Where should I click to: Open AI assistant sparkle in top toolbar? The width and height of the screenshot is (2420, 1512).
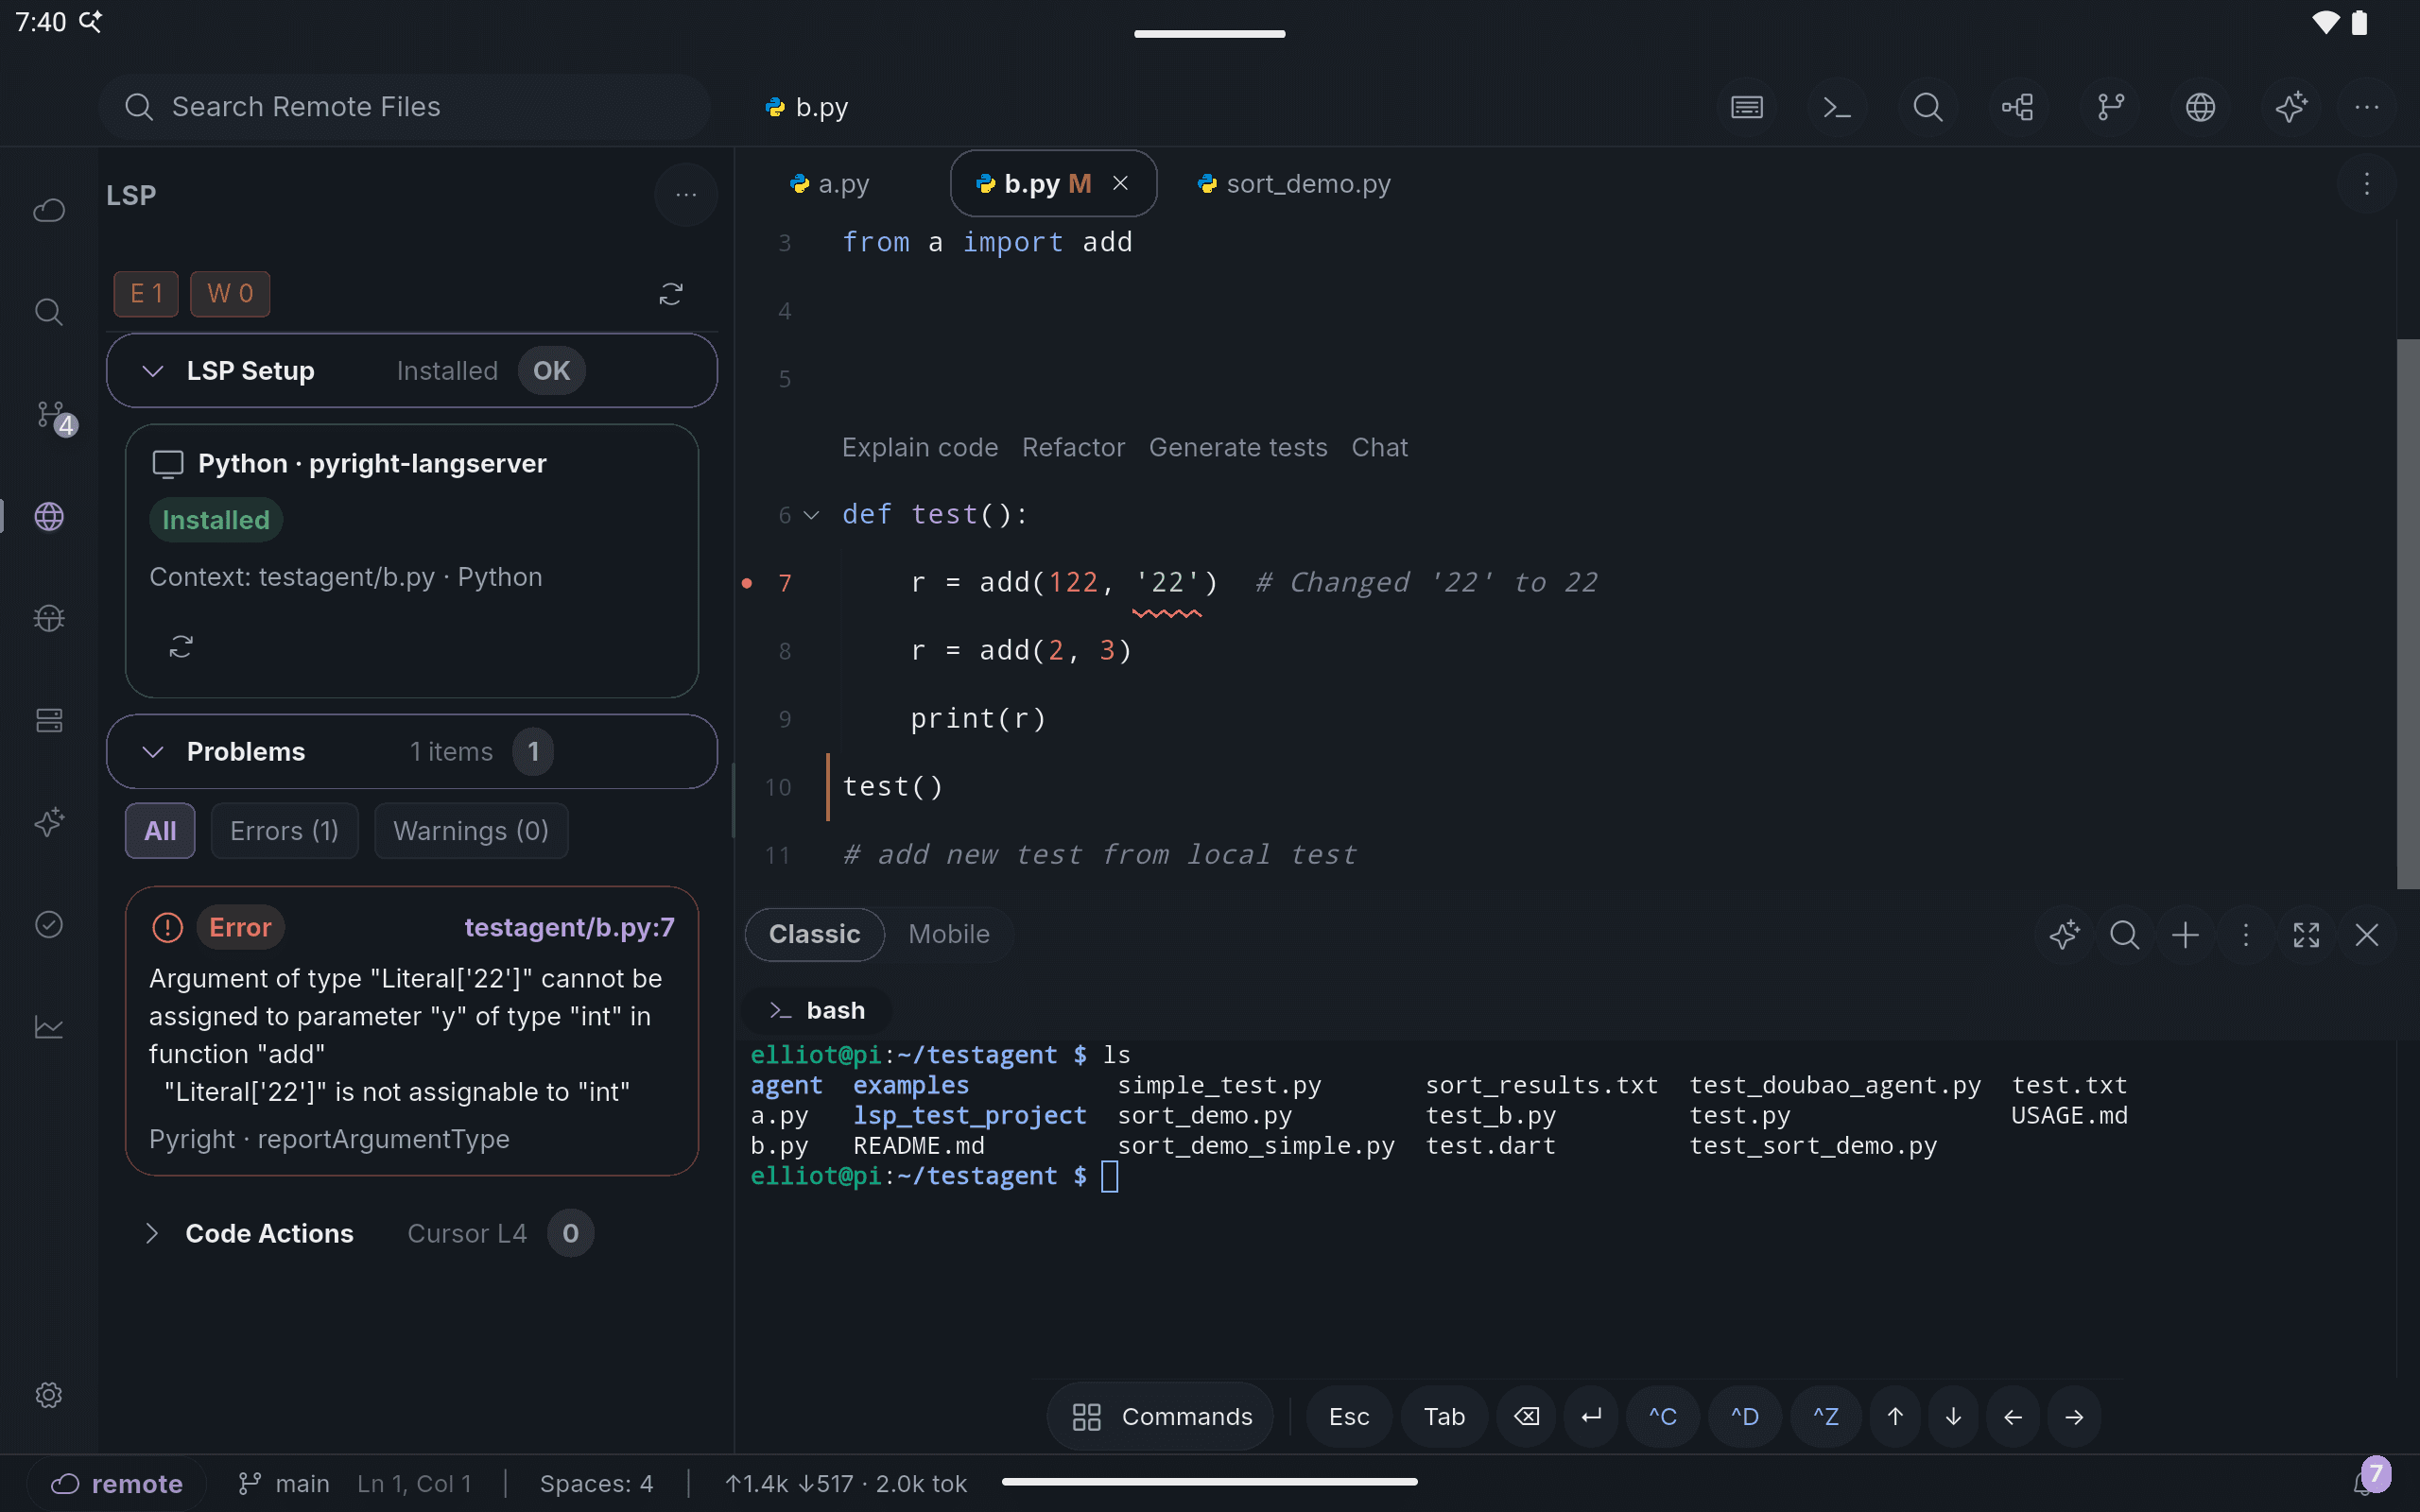pos(2291,107)
